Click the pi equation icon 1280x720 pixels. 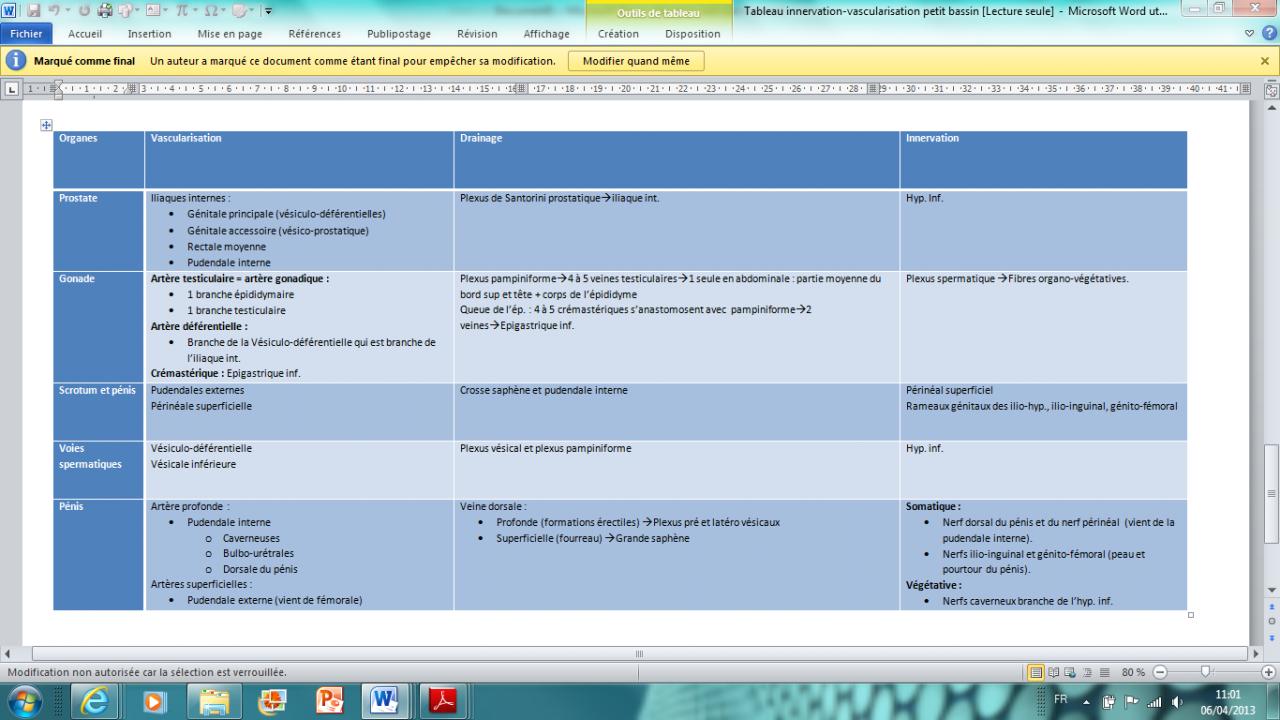coord(182,11)
